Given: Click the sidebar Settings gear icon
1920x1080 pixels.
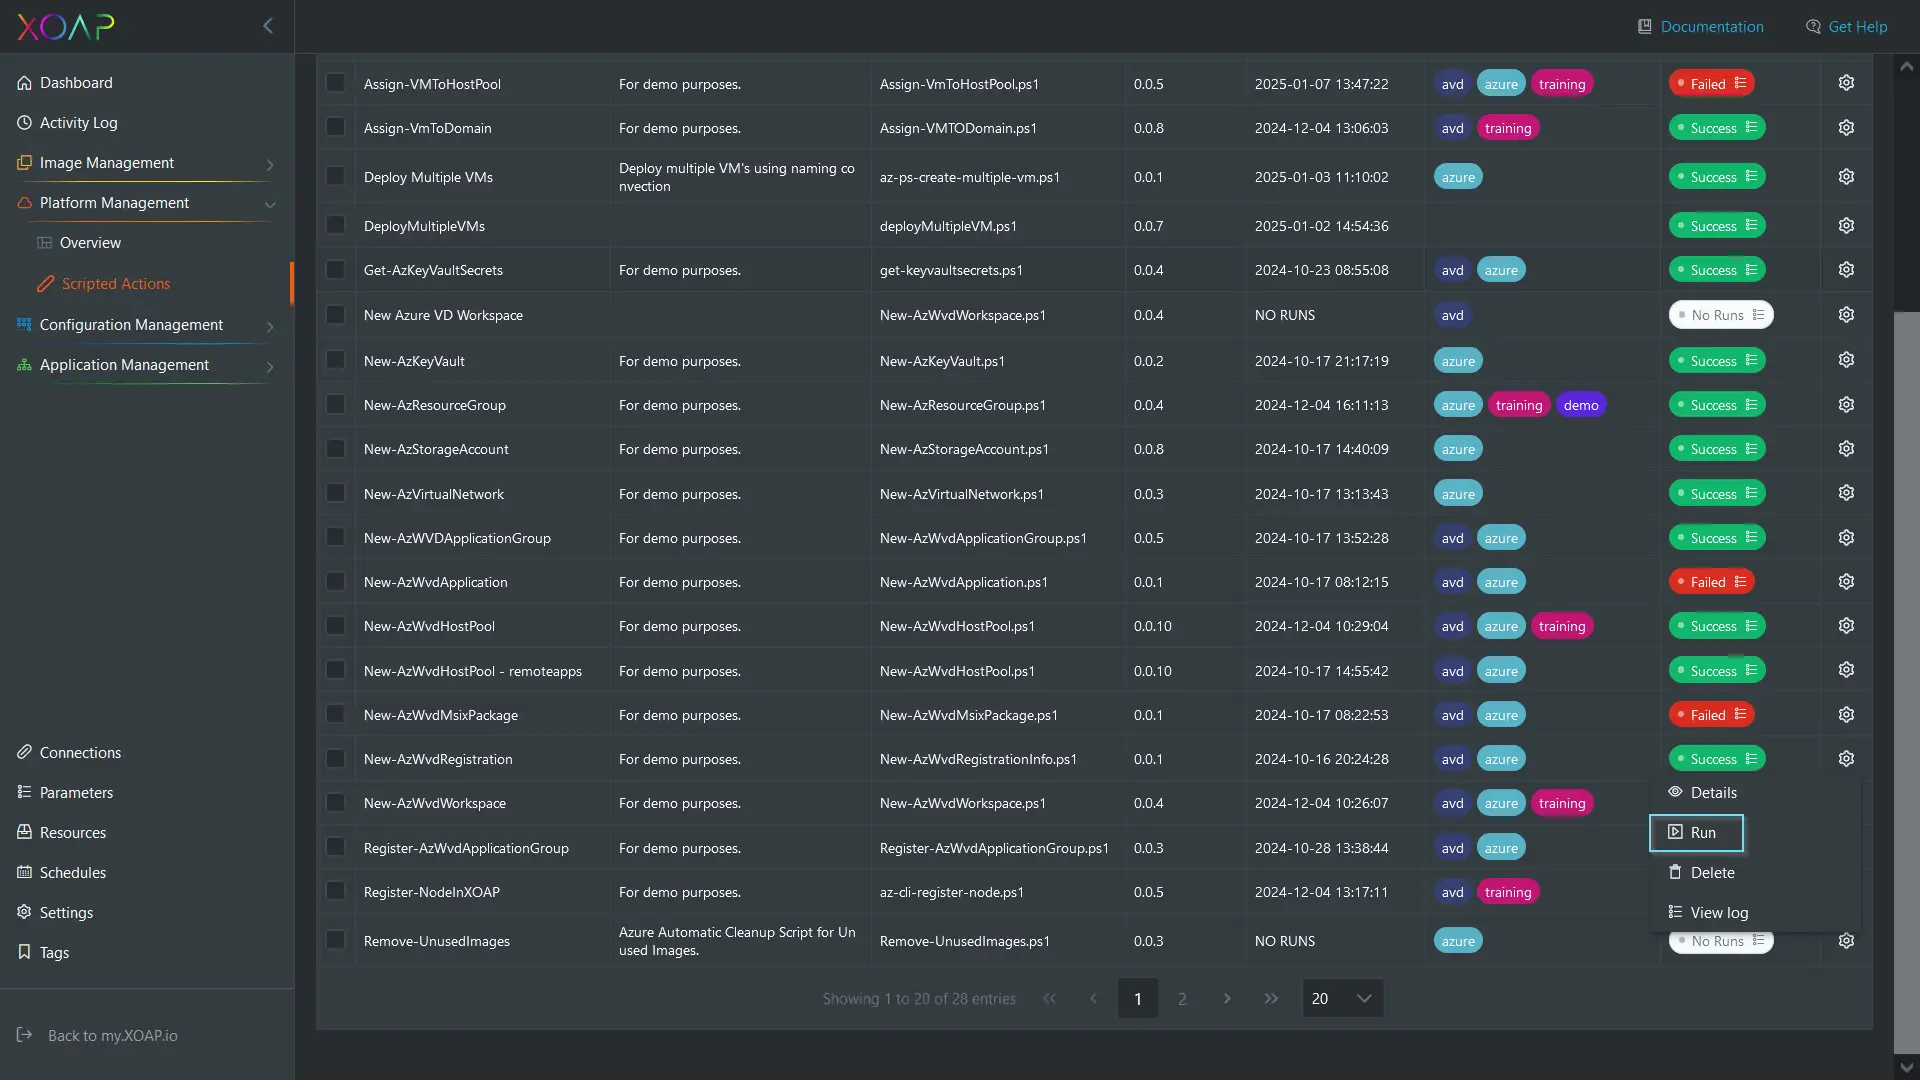Looking at the screenshot, I should [x=25, y=912].
